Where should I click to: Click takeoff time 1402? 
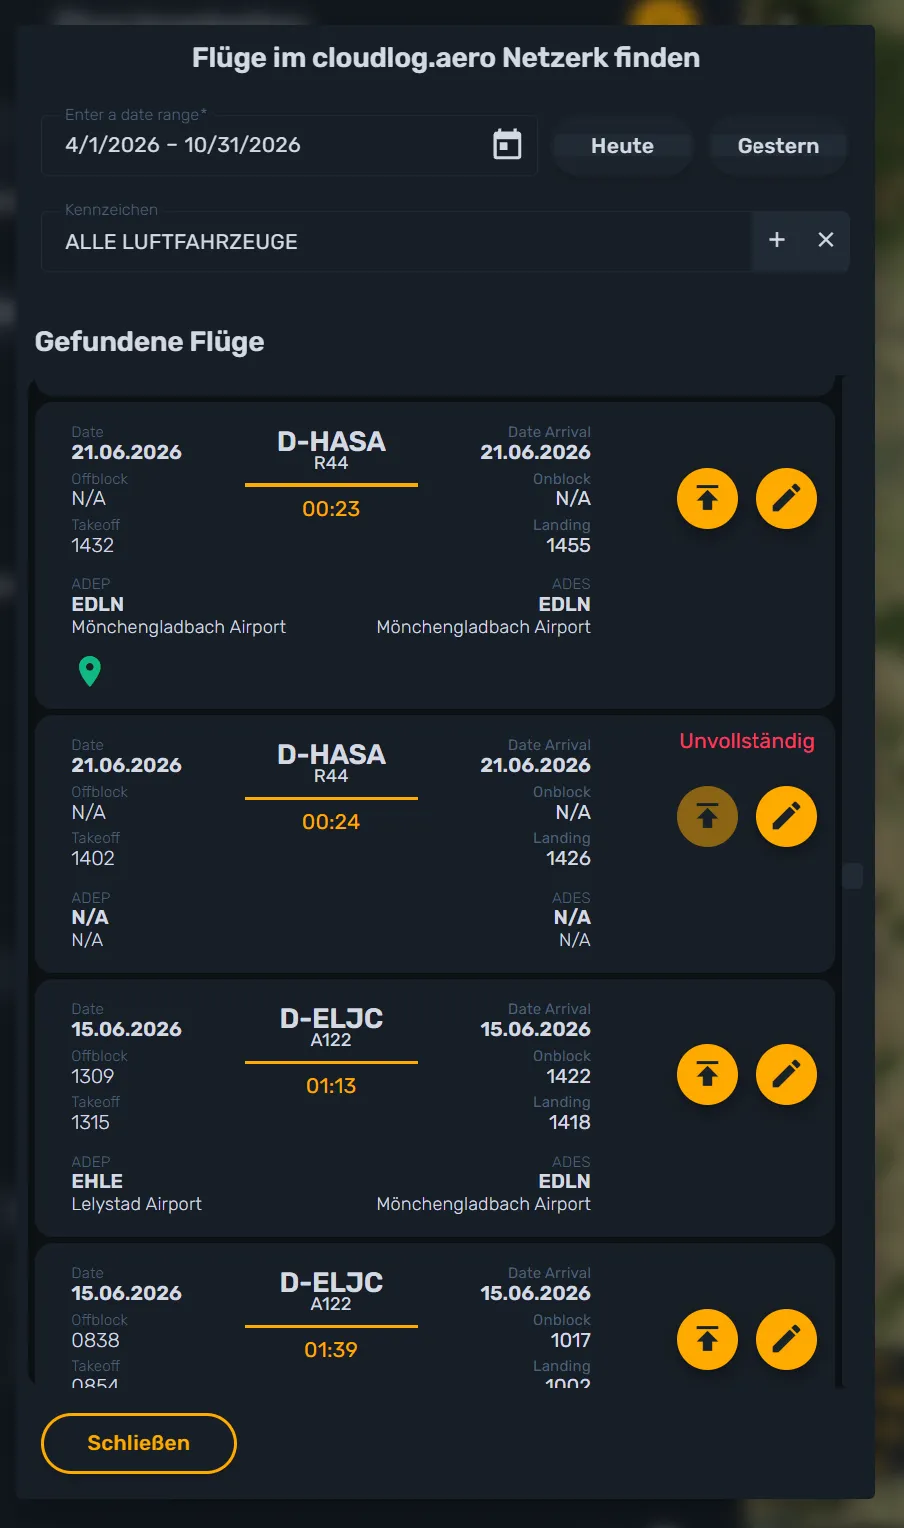tap(93, 858)
